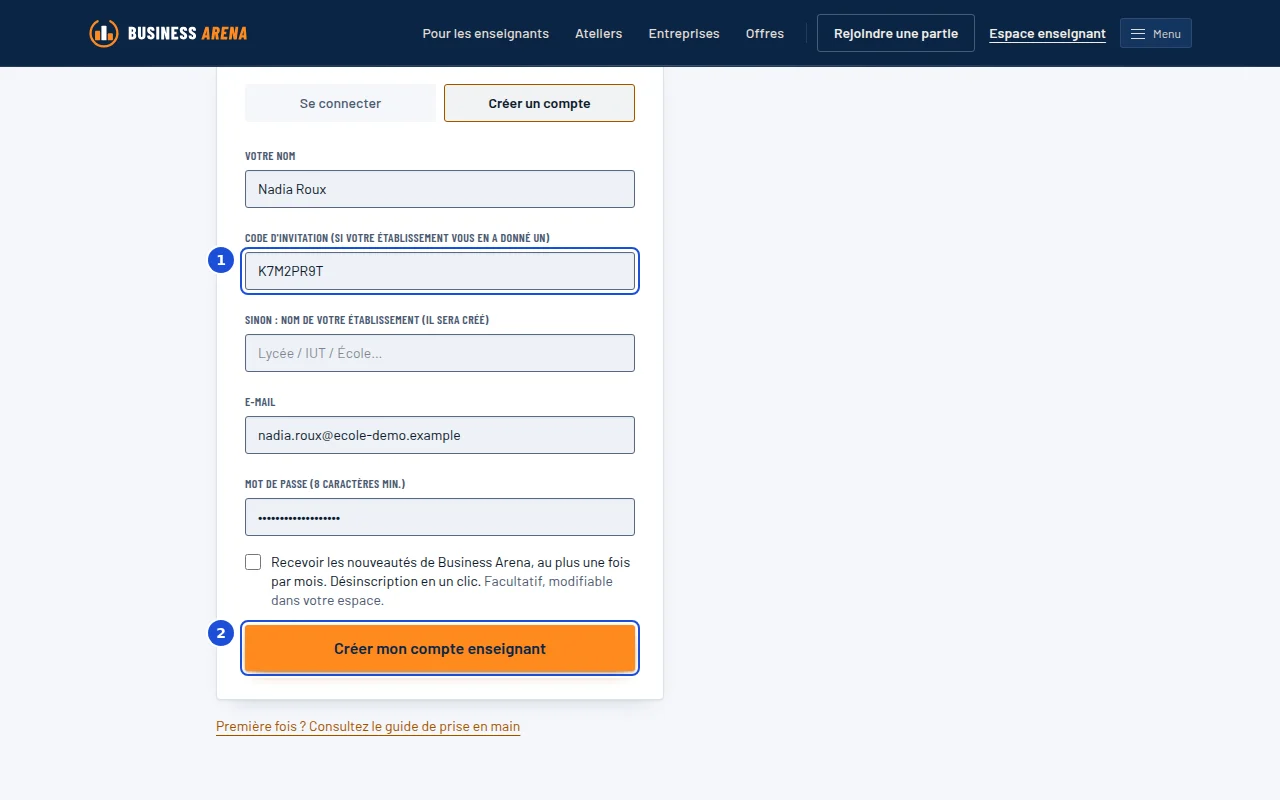Image resolution: width=1280 pixels, height=800 pixels.
Task: Open Entreprises nav item
Action: [684, 34]
